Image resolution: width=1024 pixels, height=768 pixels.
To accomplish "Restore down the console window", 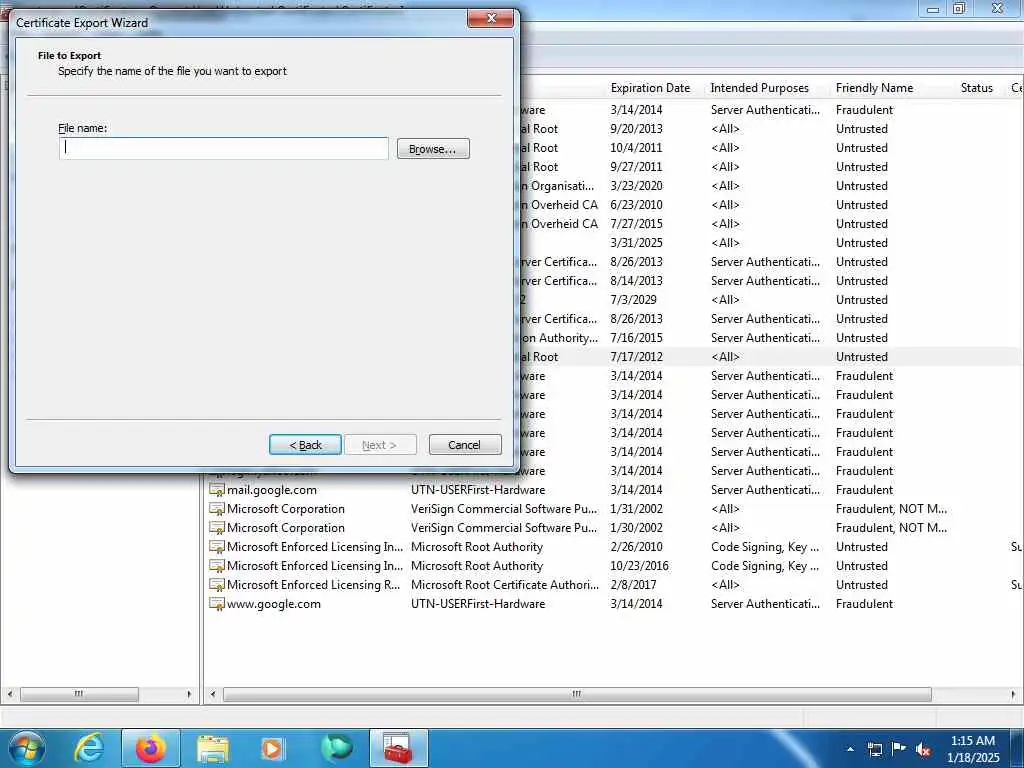I will (959, 8).
